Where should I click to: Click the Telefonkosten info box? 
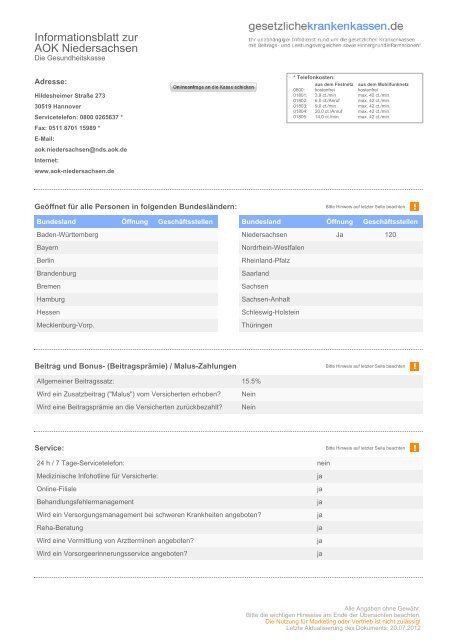355,98
